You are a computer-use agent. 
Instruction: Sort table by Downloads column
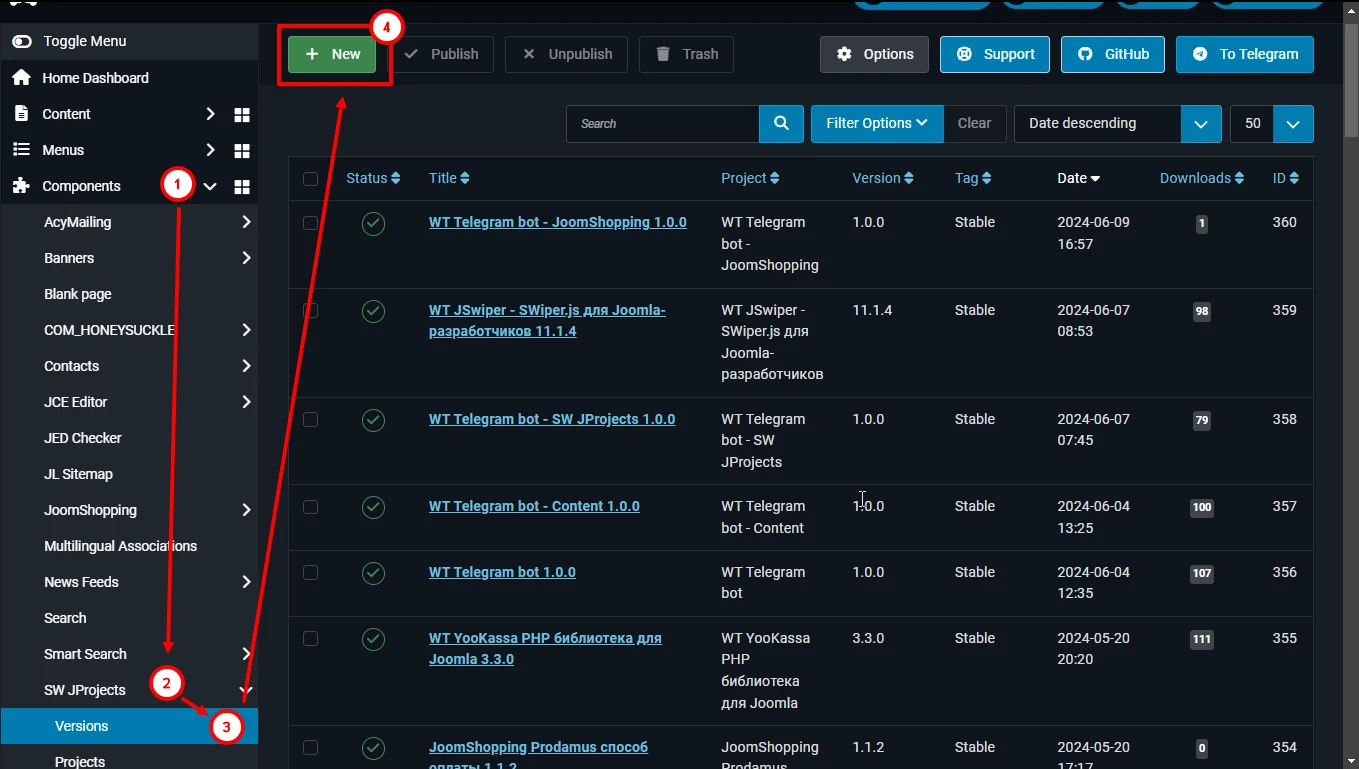[1202, 178]
